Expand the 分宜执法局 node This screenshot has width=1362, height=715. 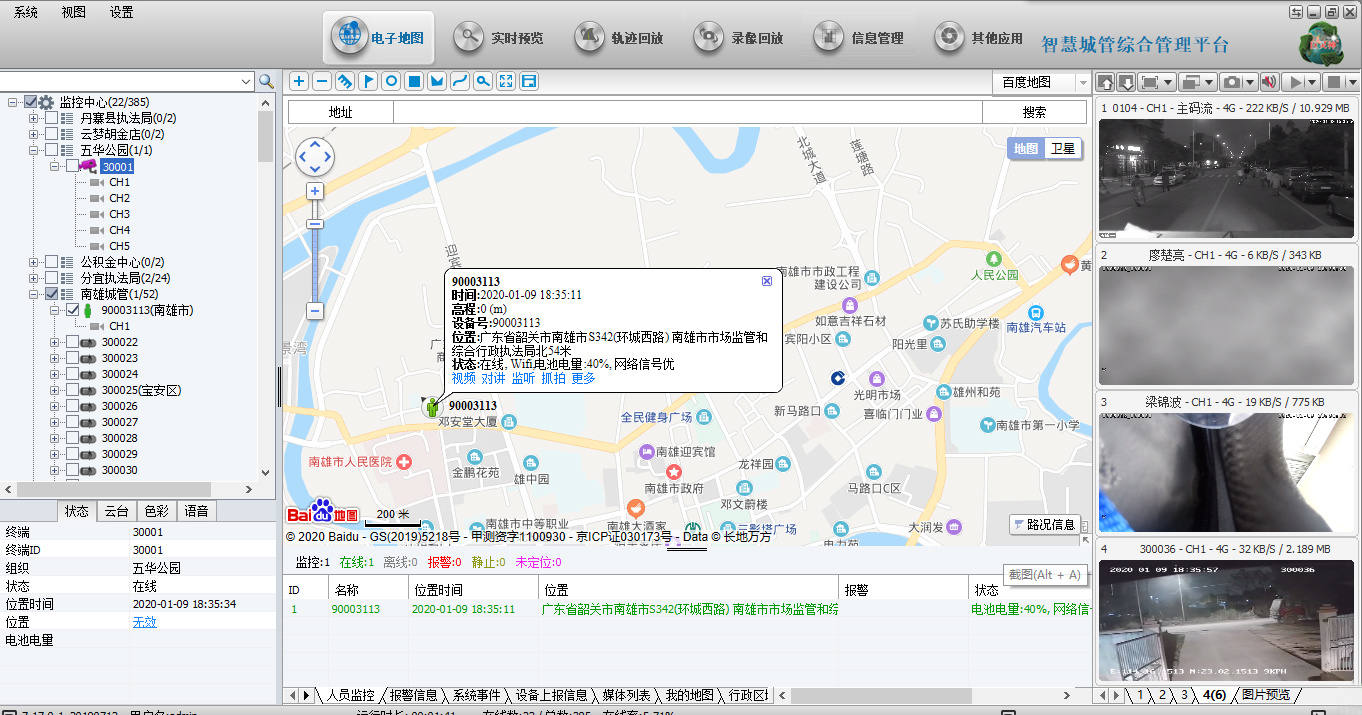click(35, 278)
